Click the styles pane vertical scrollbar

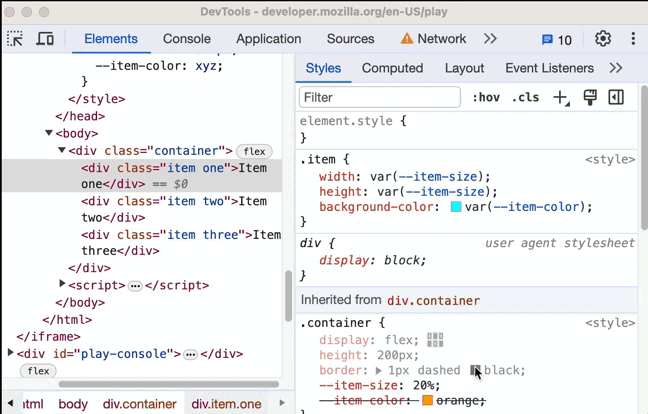tap(644, 157)
